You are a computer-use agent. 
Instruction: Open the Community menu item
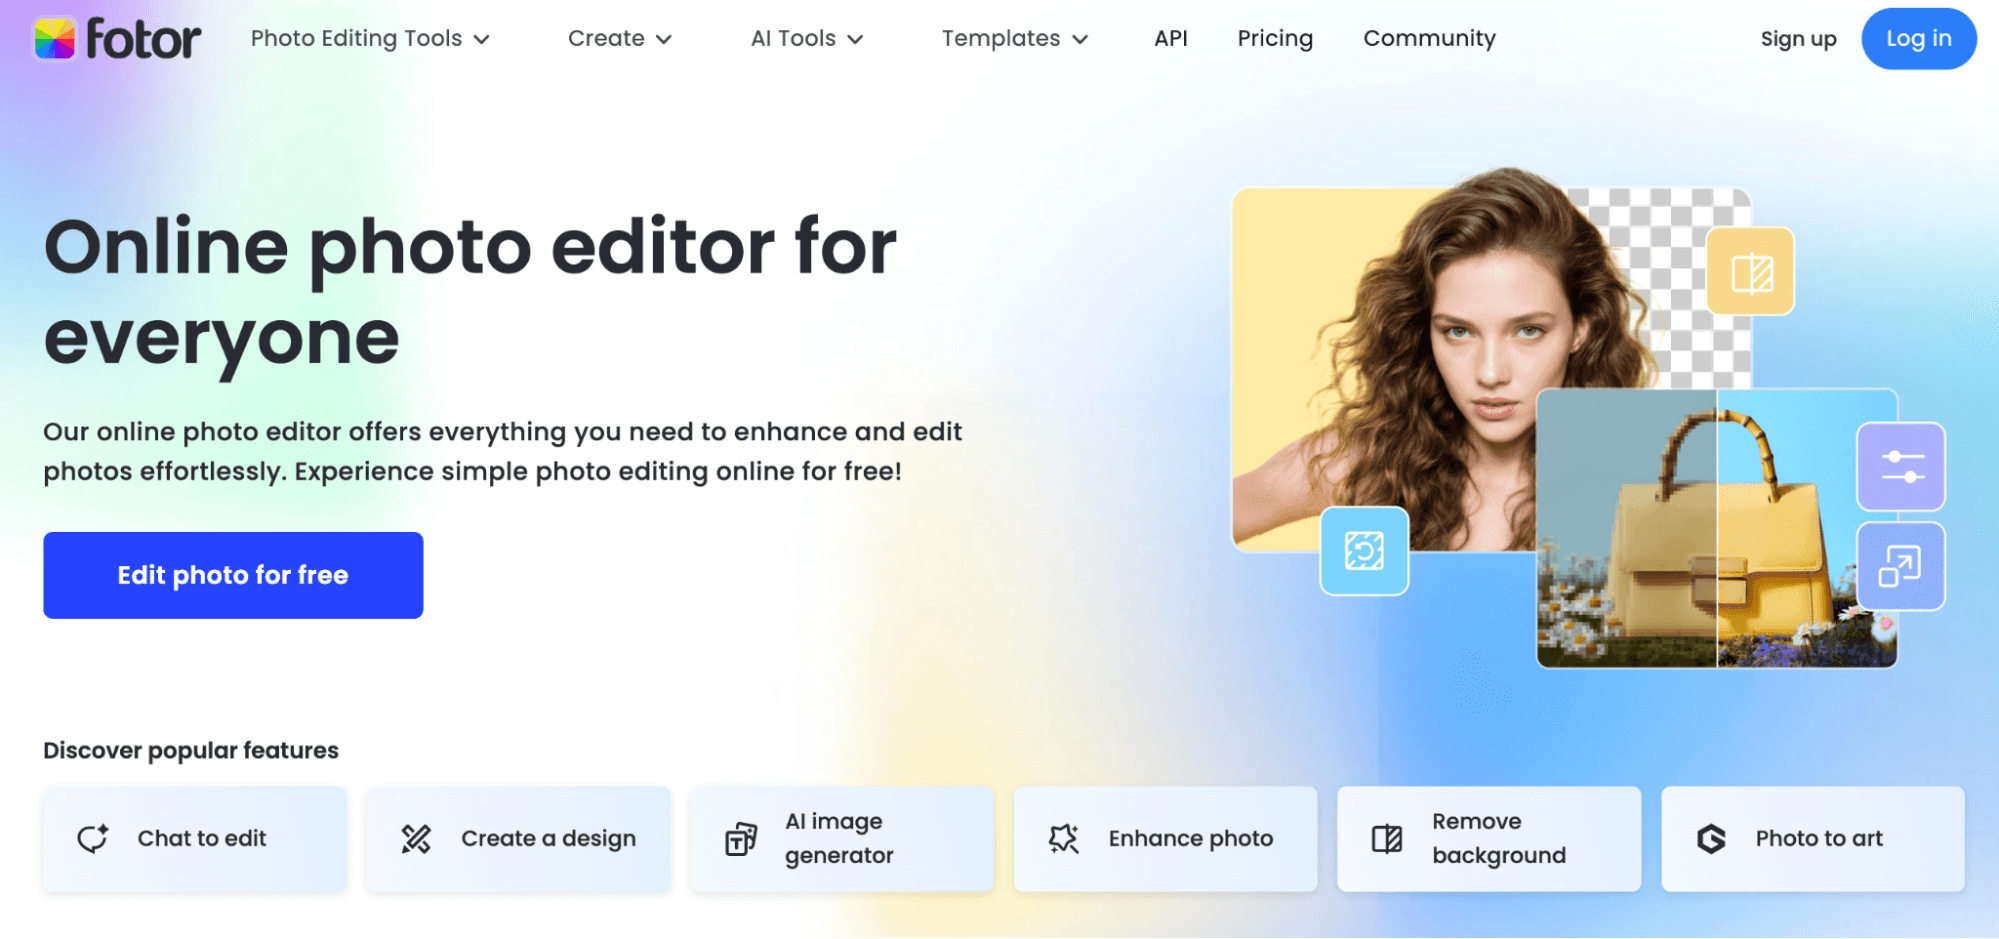pyautogui.click(x=1429, y=39)
